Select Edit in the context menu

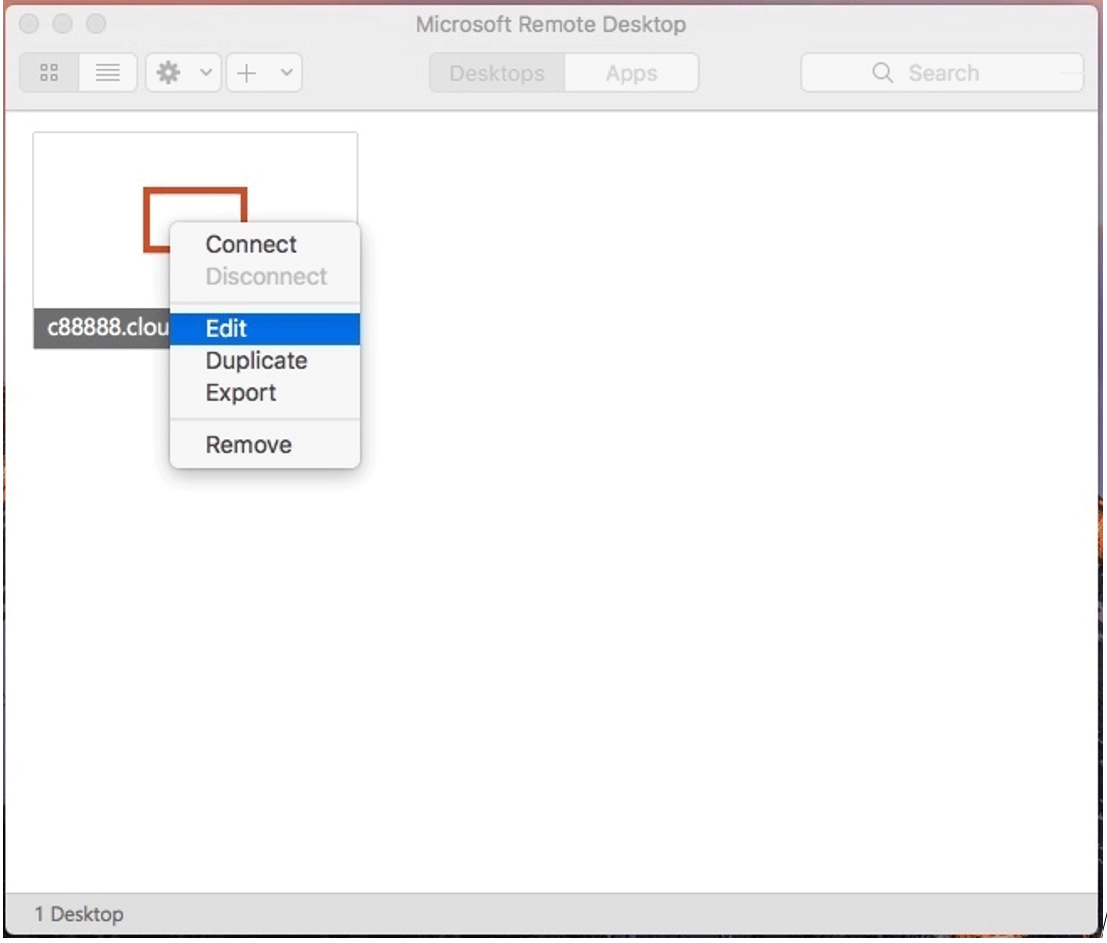[265, 329]
